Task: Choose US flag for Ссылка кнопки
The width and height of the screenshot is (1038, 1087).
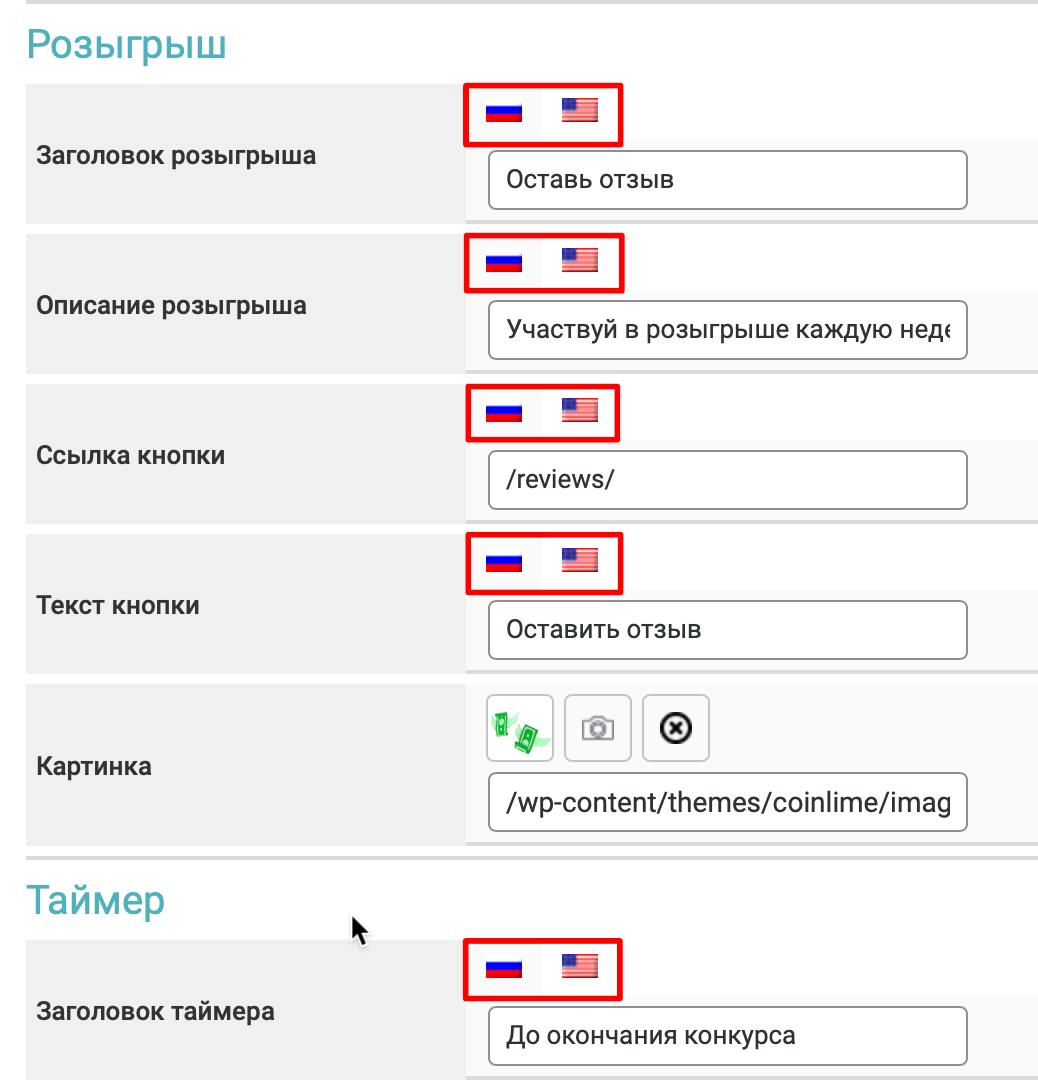Action: tap(579, 410)
